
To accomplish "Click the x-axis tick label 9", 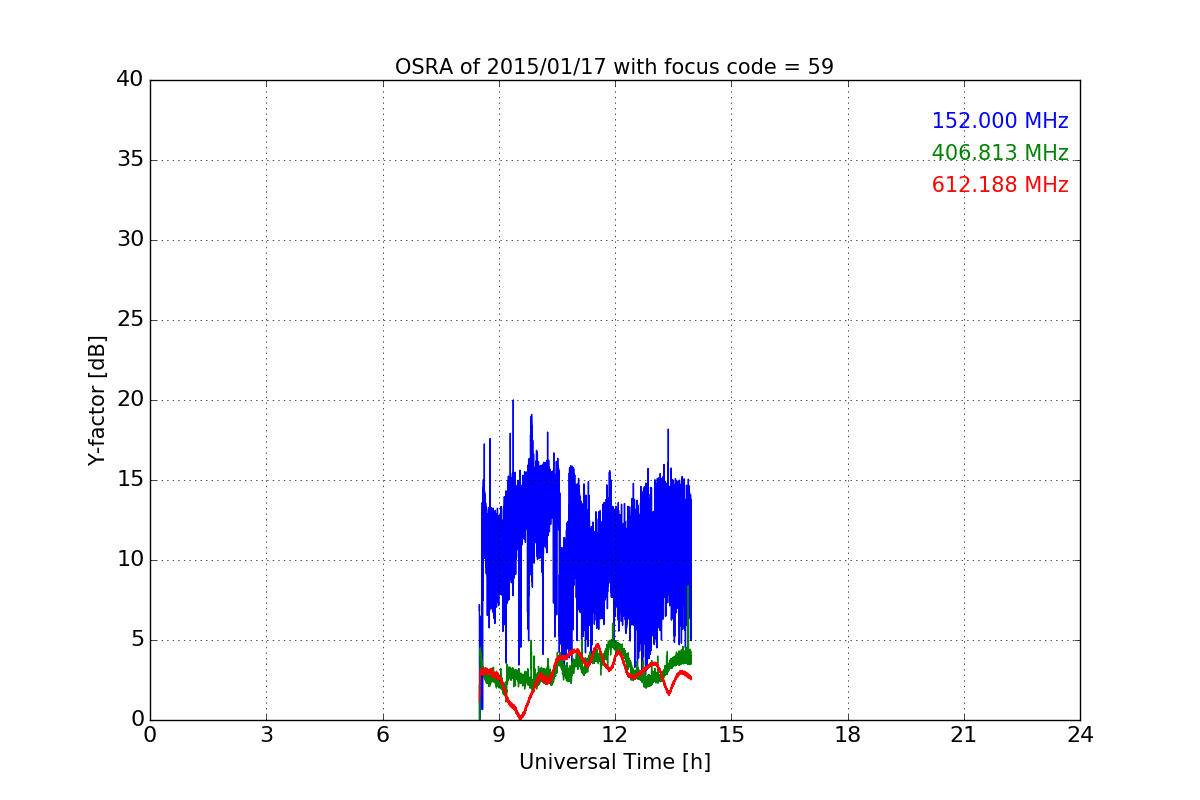I will click(x=498, y=735).
